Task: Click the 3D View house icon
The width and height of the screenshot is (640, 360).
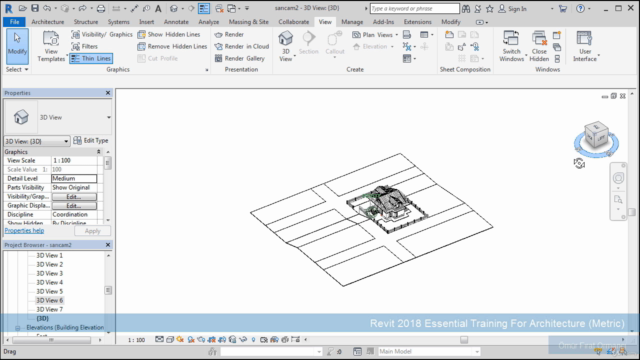Action: (x=286, y=39)
